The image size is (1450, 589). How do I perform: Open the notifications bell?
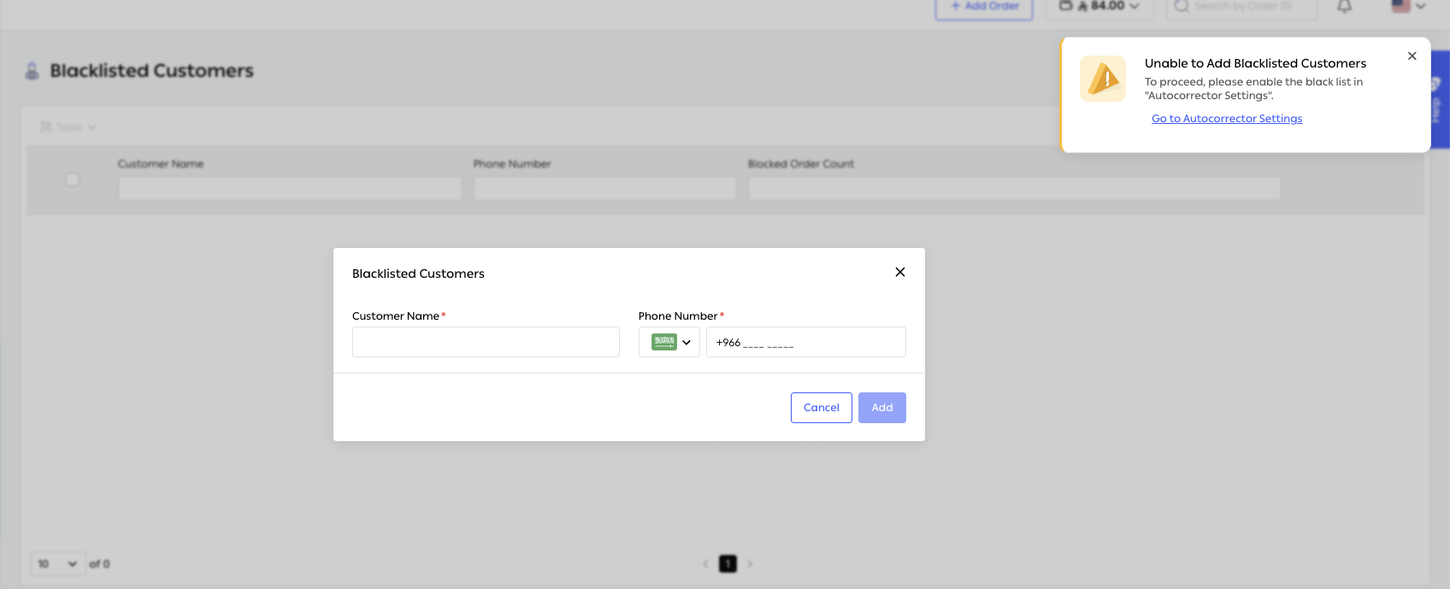pos(1344,7)
